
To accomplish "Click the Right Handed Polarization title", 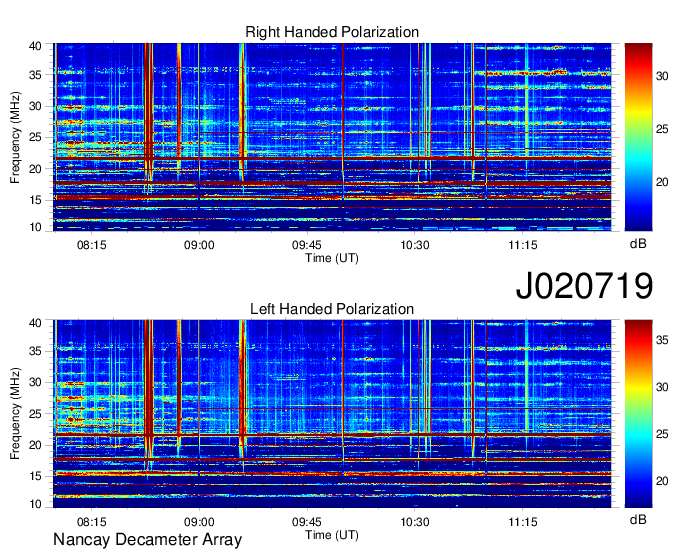I will tap(332, 32).
